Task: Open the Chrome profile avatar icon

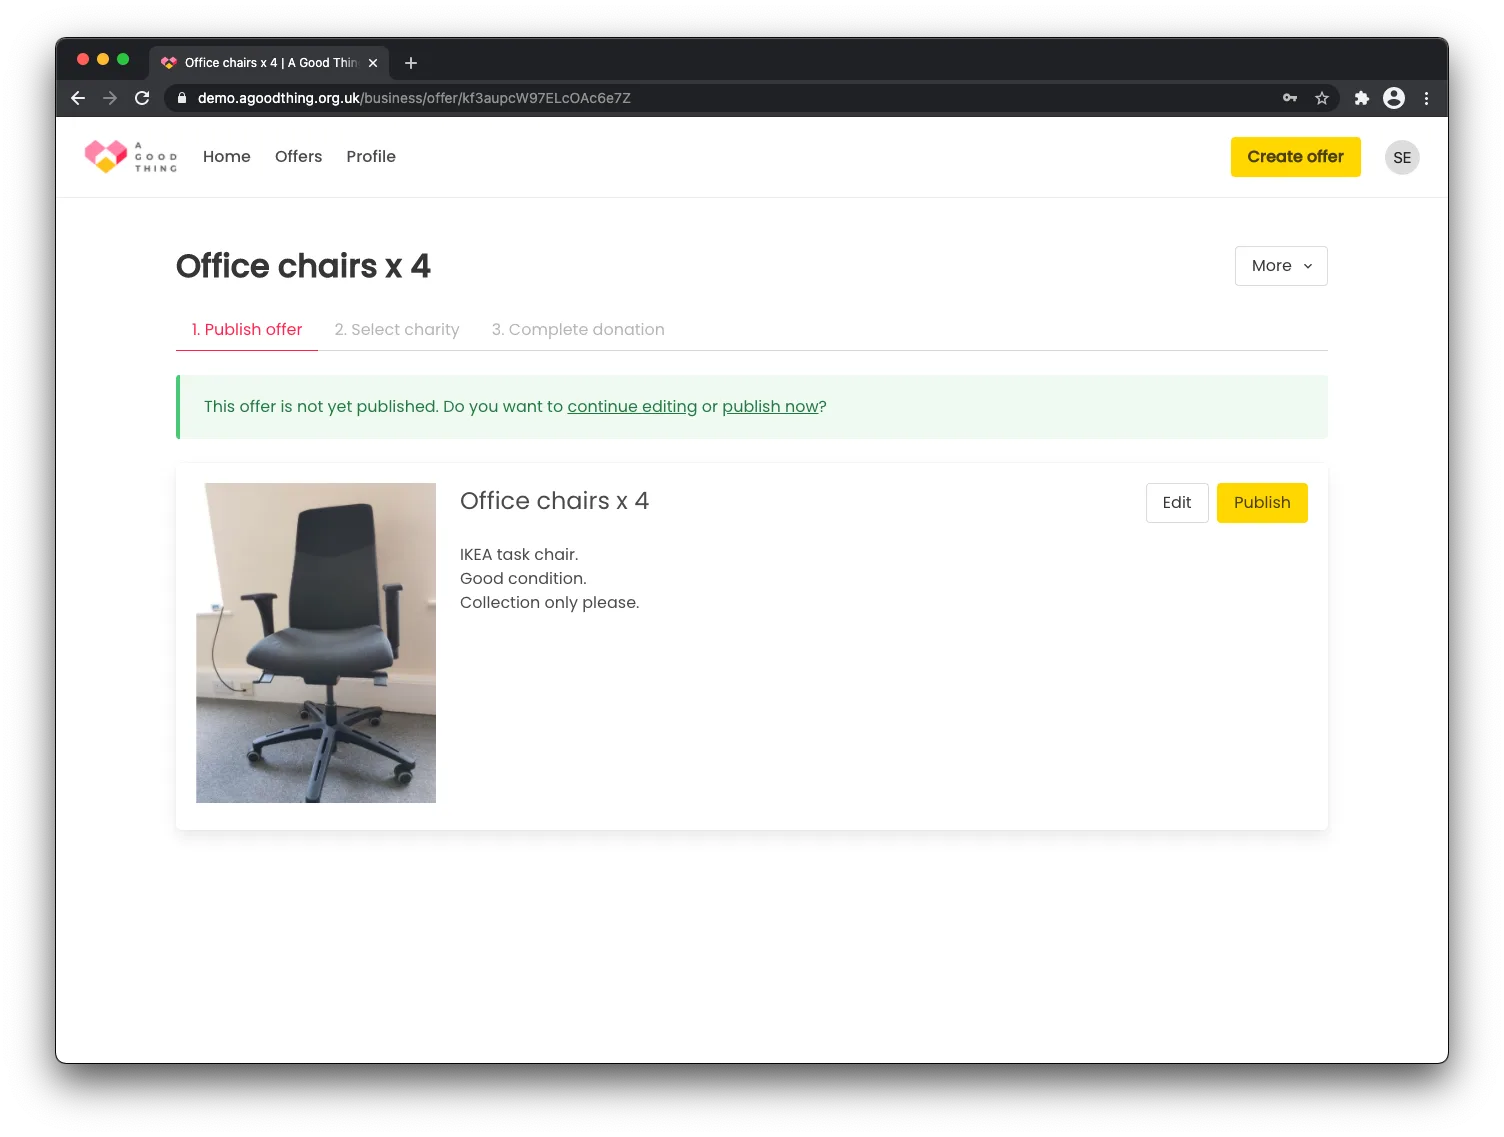Action: point(1394,98)
